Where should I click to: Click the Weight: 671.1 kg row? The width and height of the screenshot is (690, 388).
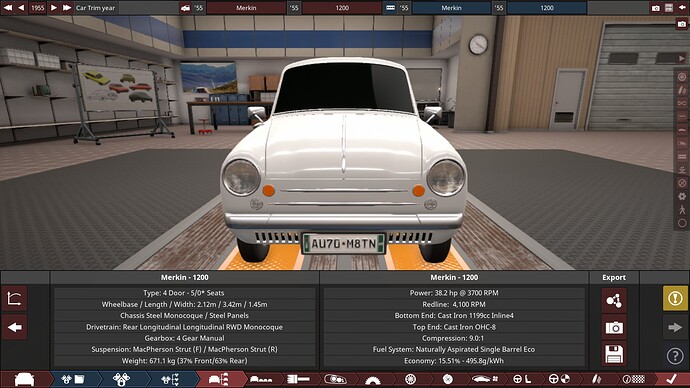click(184, 361)
